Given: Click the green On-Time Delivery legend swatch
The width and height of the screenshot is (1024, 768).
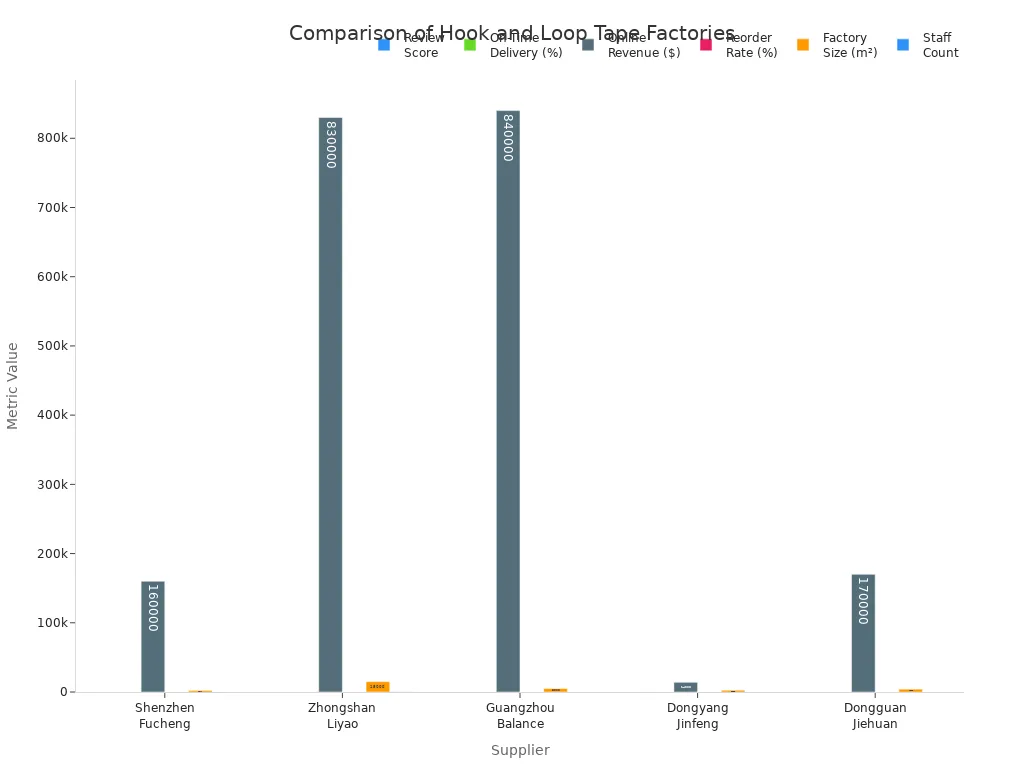Looking at the screenshot, I should click(470, 45).
